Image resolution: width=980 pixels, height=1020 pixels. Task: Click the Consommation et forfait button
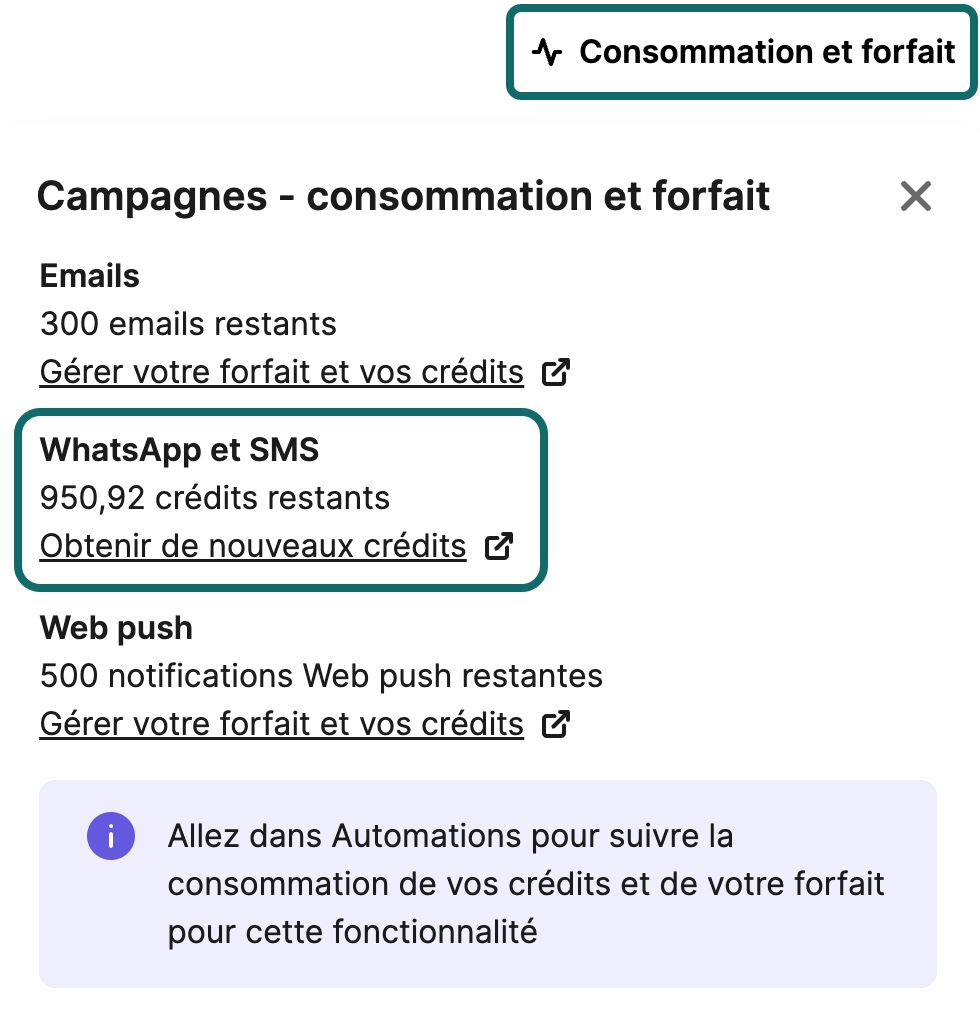pyautogui.click(x=740, y=51)
